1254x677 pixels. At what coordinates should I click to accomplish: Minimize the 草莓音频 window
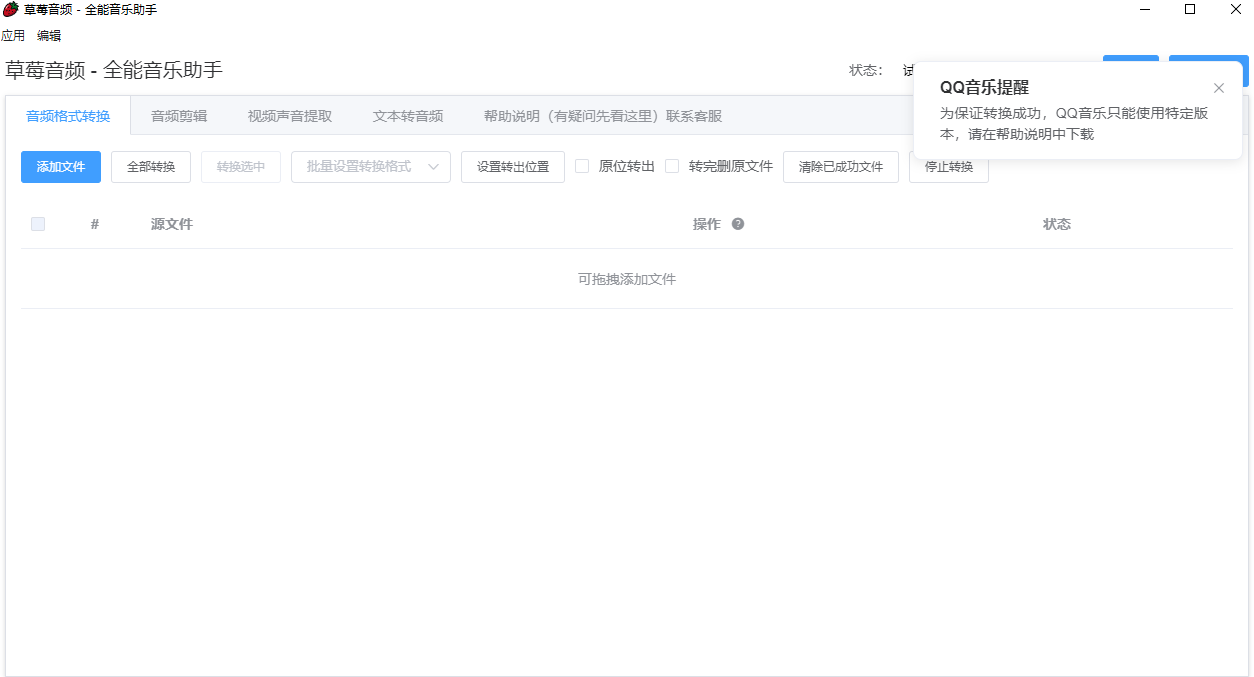[1145, 10]
